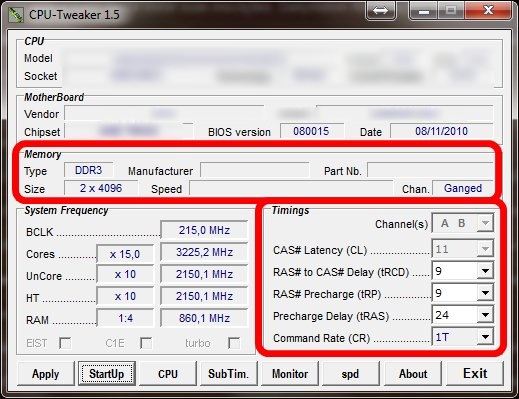Click the UnCore frequency 2150,1 MHz
The image size is (519, 399).
(204, 274)
